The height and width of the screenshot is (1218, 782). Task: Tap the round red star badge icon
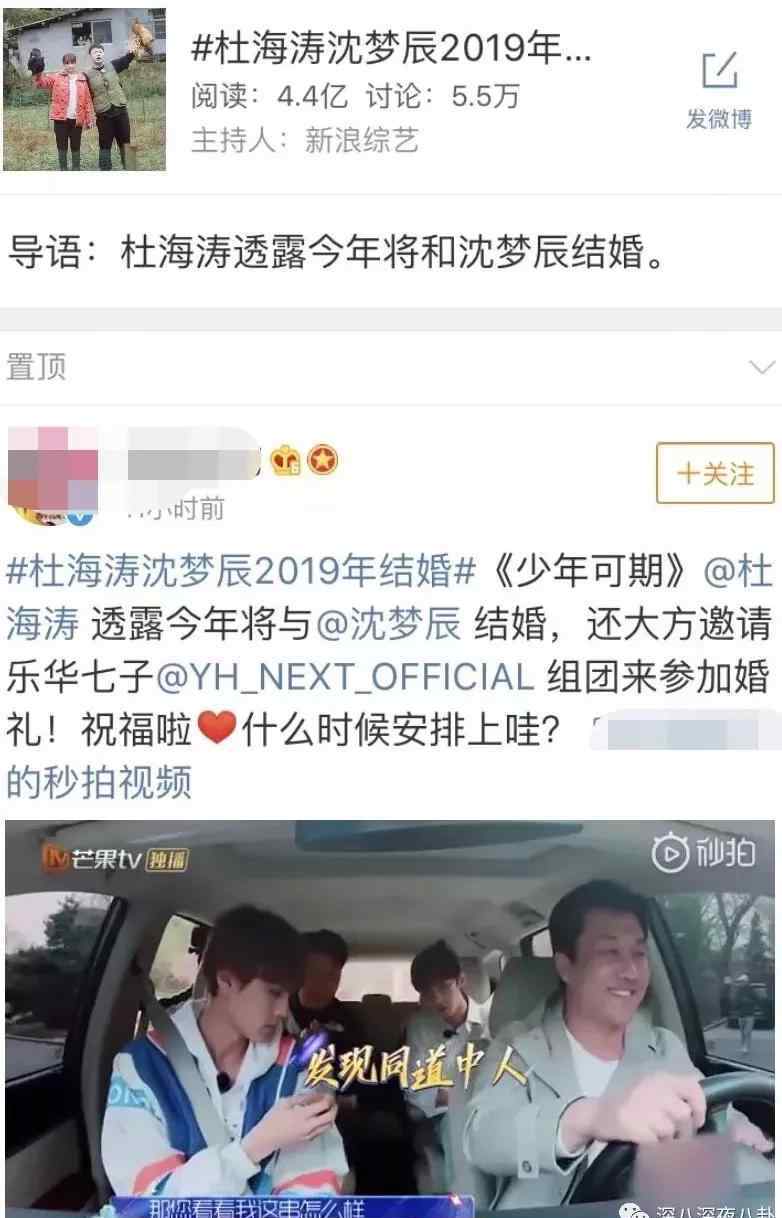click(323, 460)
